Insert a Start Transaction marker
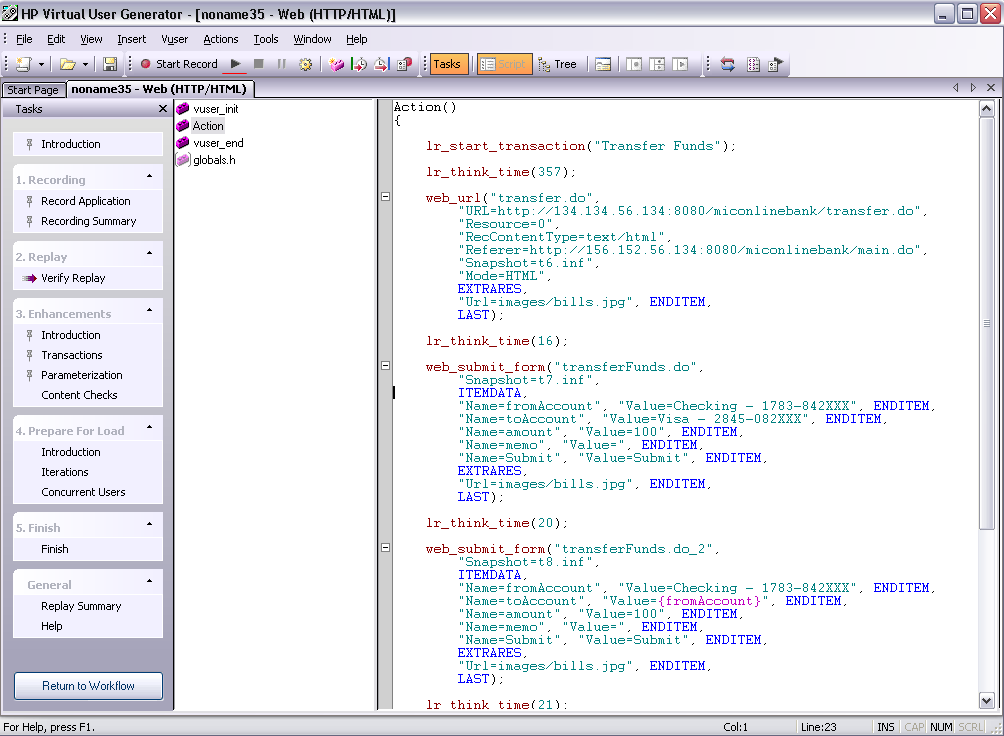Screen dimensions: 1004x736 357,62
